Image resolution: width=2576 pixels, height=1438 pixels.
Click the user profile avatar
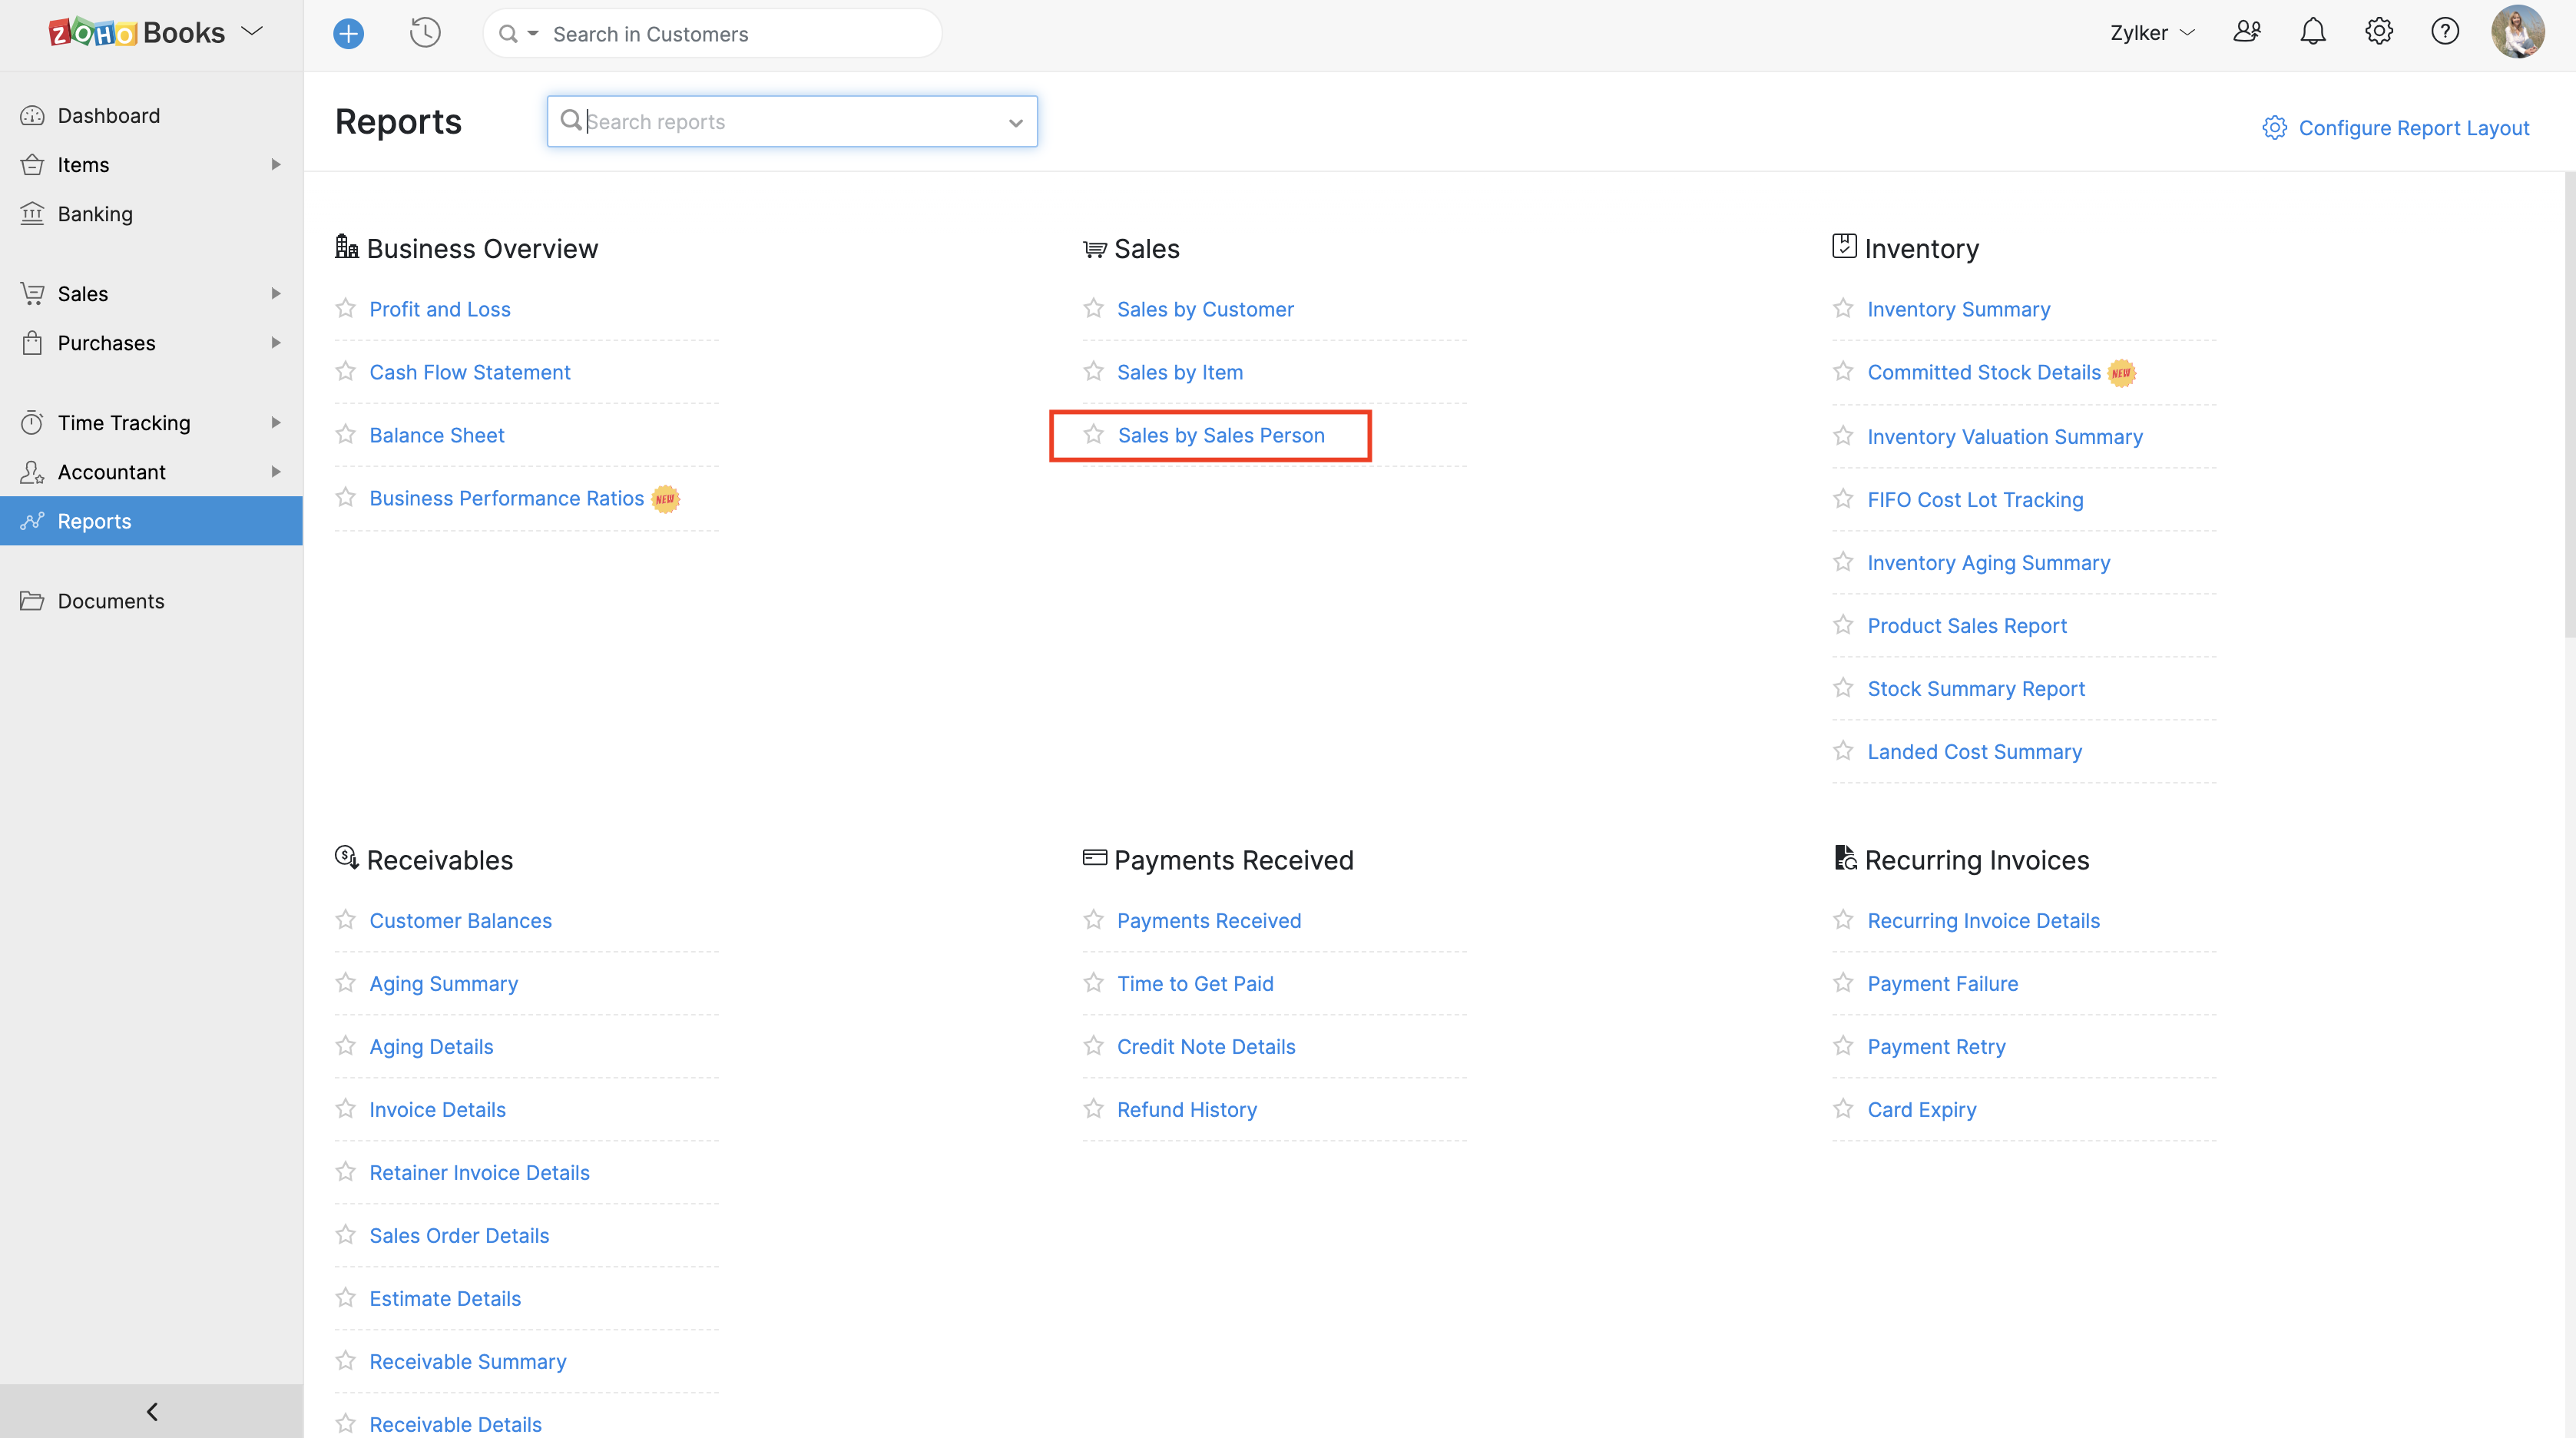click(2516, 32)
